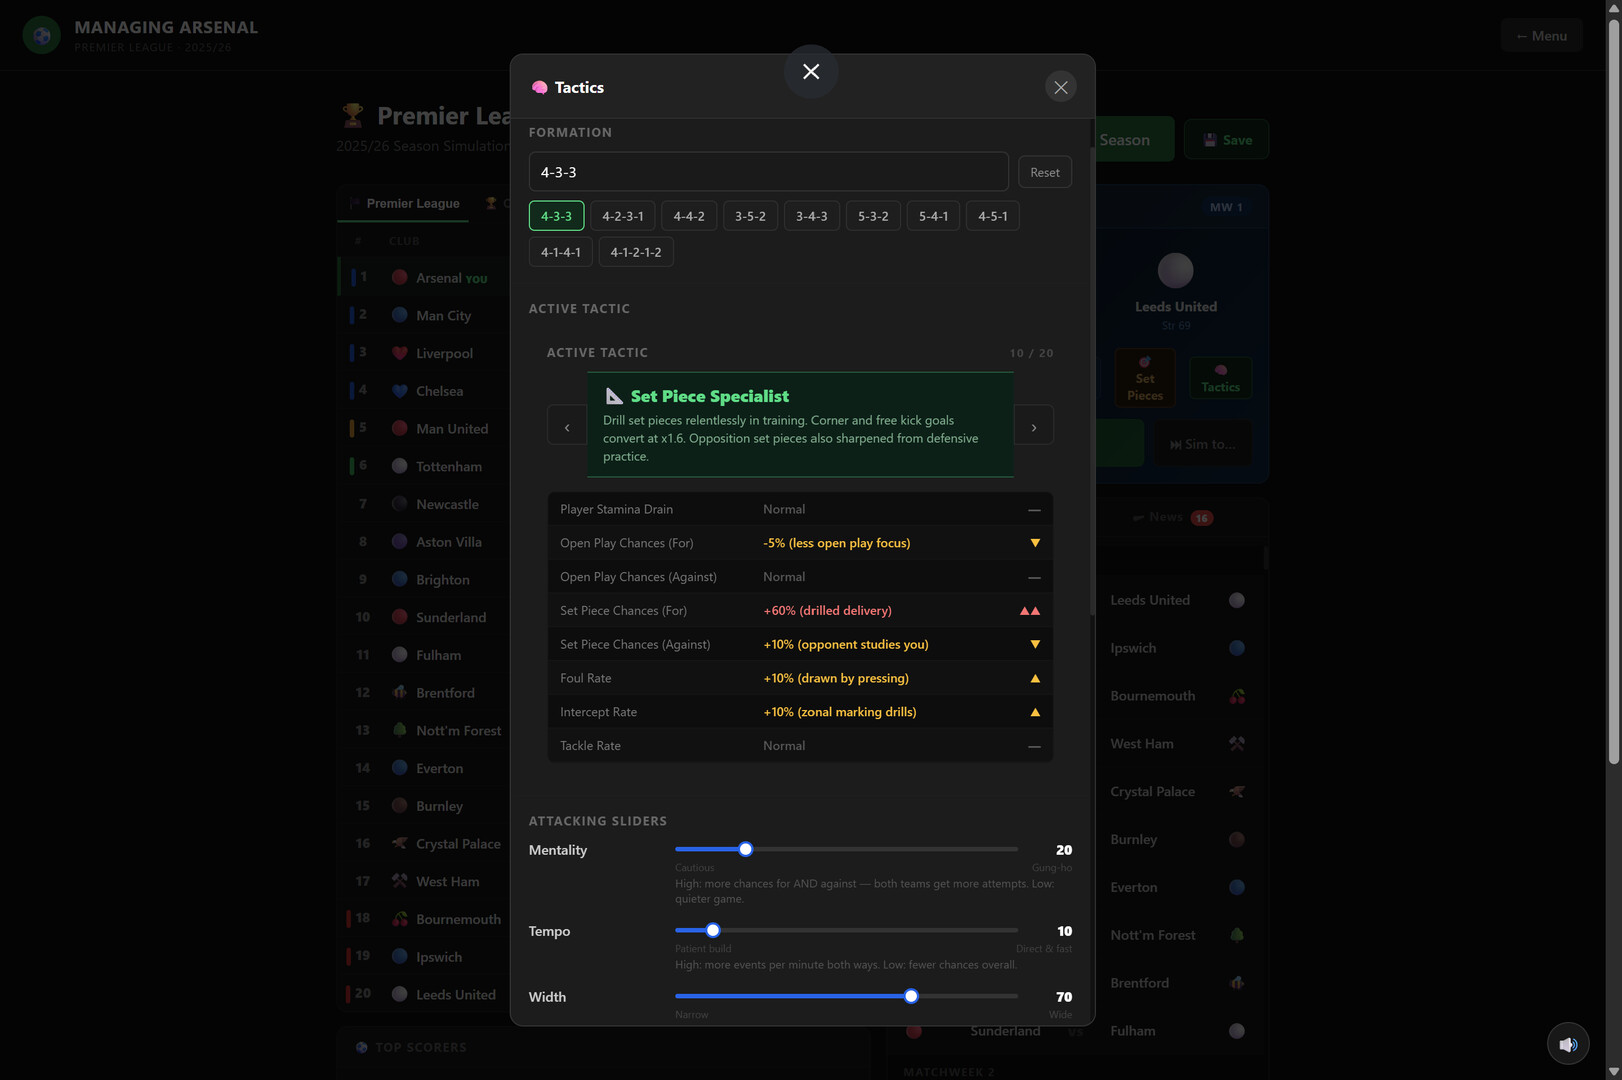Click the Menu button
The height and width of the screenshot is (1080, 1622).
coord(1541,35)
